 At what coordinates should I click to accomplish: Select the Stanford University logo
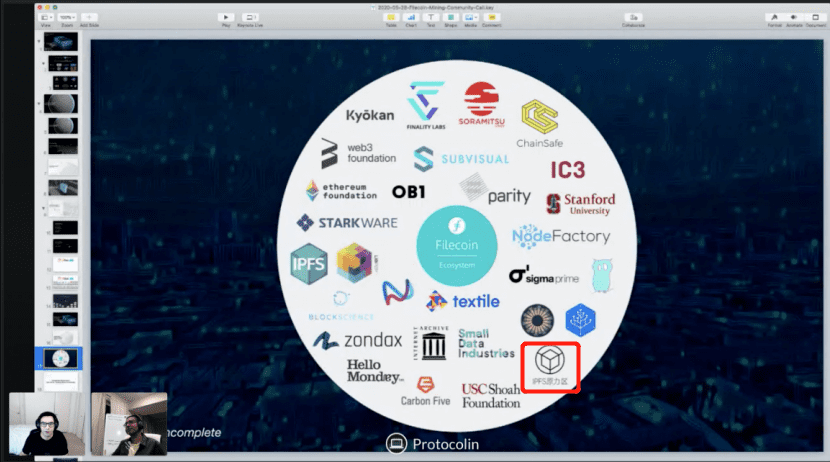pyautogui.click(x=581, y=204)
